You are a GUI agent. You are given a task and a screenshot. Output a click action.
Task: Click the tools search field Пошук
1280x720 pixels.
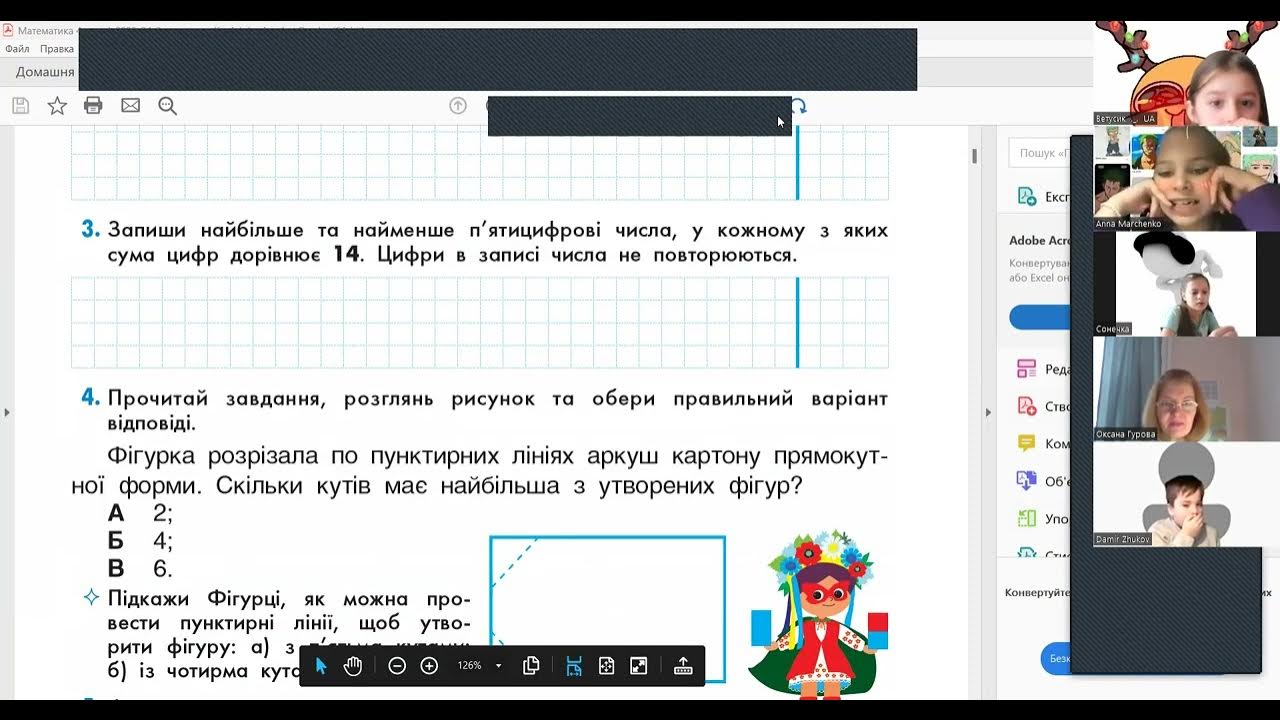[1039, 153]
